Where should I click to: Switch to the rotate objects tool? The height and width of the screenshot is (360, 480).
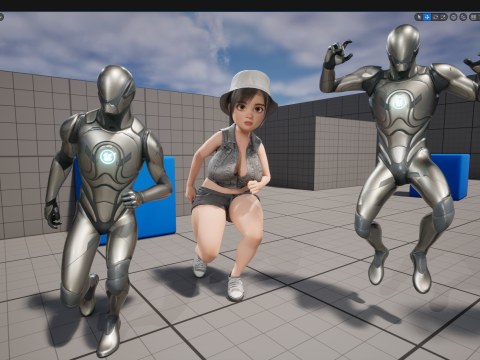(x=435, y=17)
